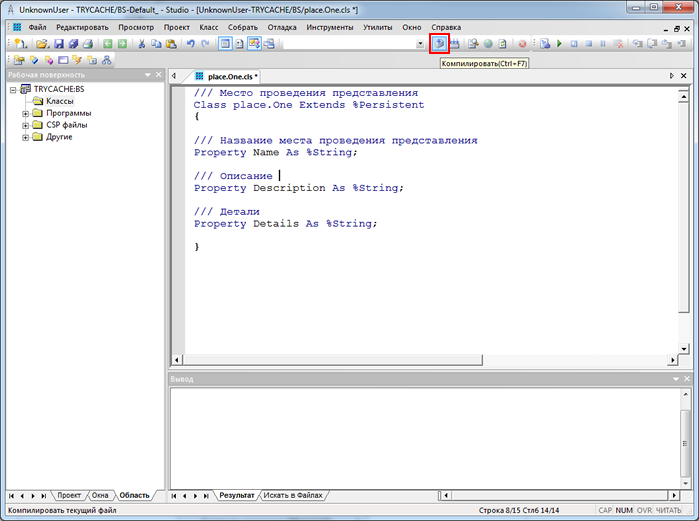
Task: Expand the CSP файлы folder
Action: pyautogui.click(x=25, y=126)
